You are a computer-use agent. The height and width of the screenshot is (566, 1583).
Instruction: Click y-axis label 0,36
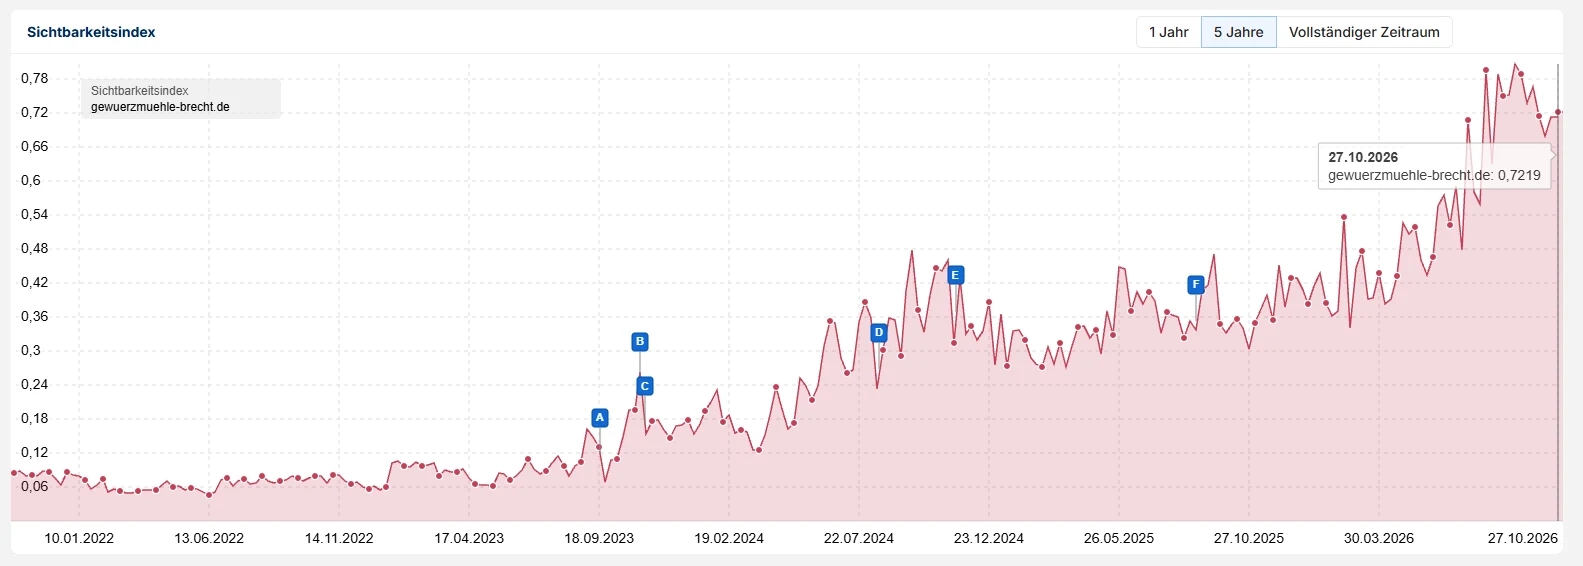pyautogui.click(x=35, y=316)
